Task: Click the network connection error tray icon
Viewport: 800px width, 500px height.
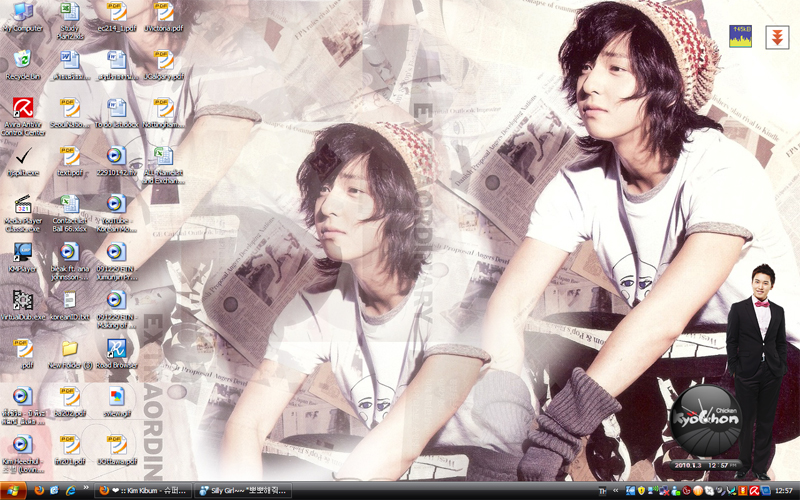Action: click(664, 491)
